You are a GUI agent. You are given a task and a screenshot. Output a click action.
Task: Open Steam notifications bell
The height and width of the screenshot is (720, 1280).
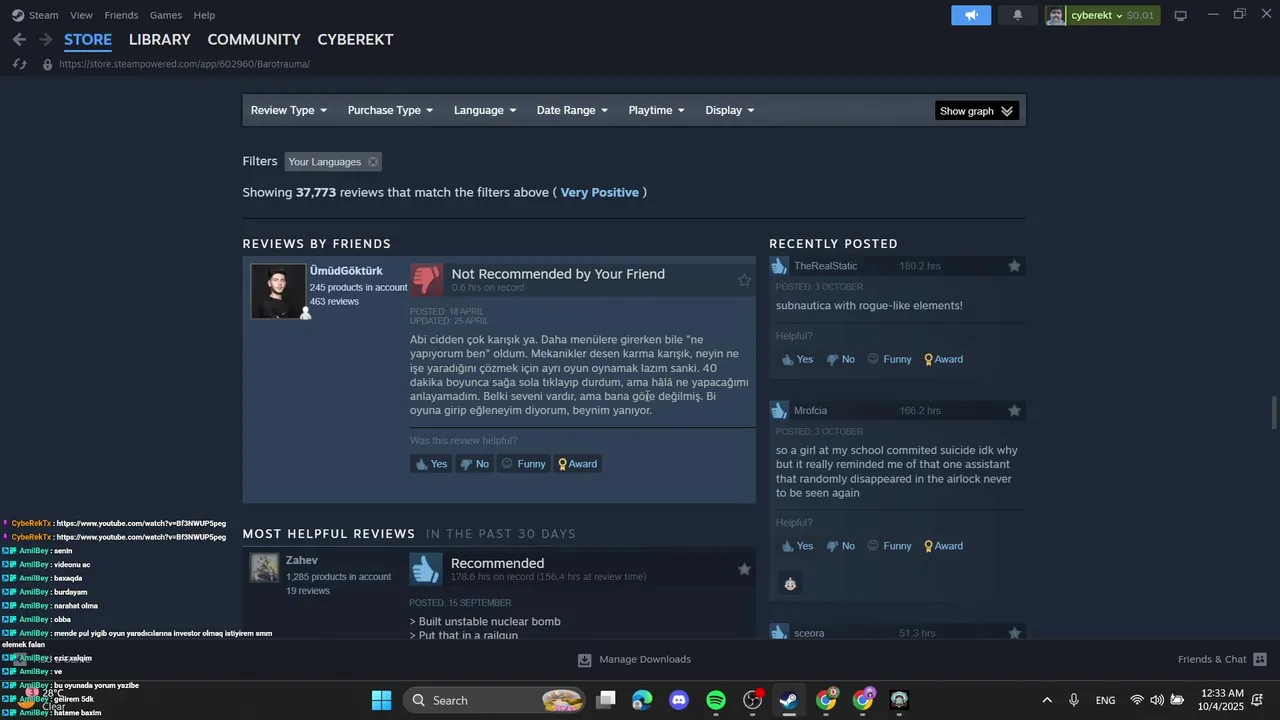[1018, 15]
